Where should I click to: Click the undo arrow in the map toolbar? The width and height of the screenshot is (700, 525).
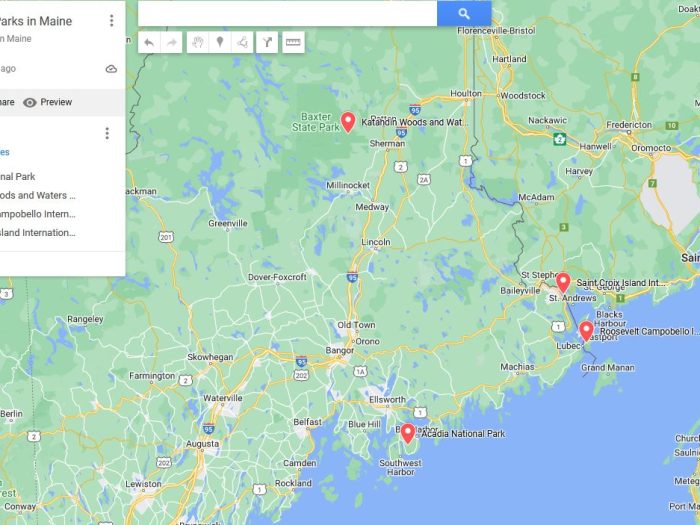pos(149,42)
